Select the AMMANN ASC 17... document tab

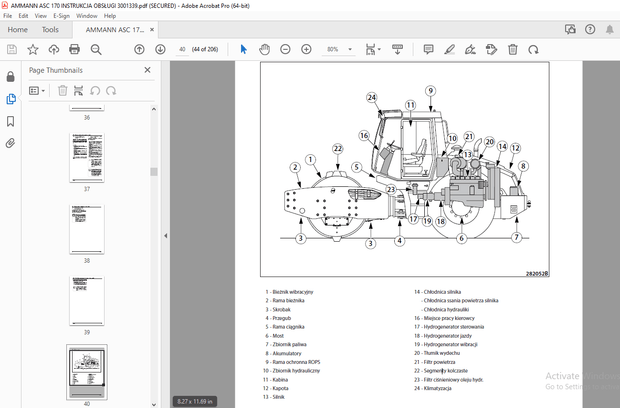pos(115,30)
